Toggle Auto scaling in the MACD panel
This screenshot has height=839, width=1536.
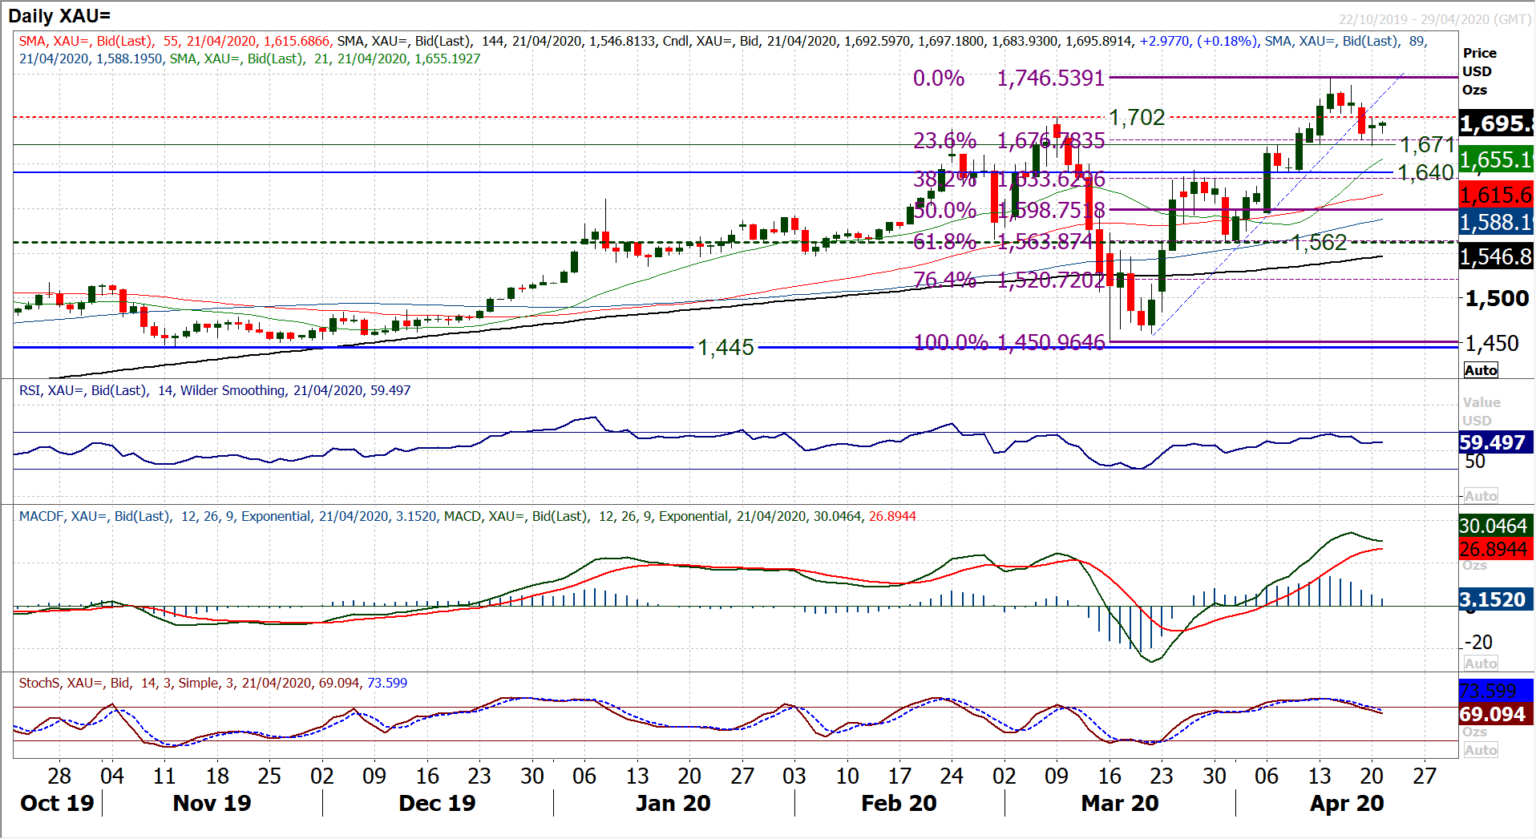pos(1480,663)
